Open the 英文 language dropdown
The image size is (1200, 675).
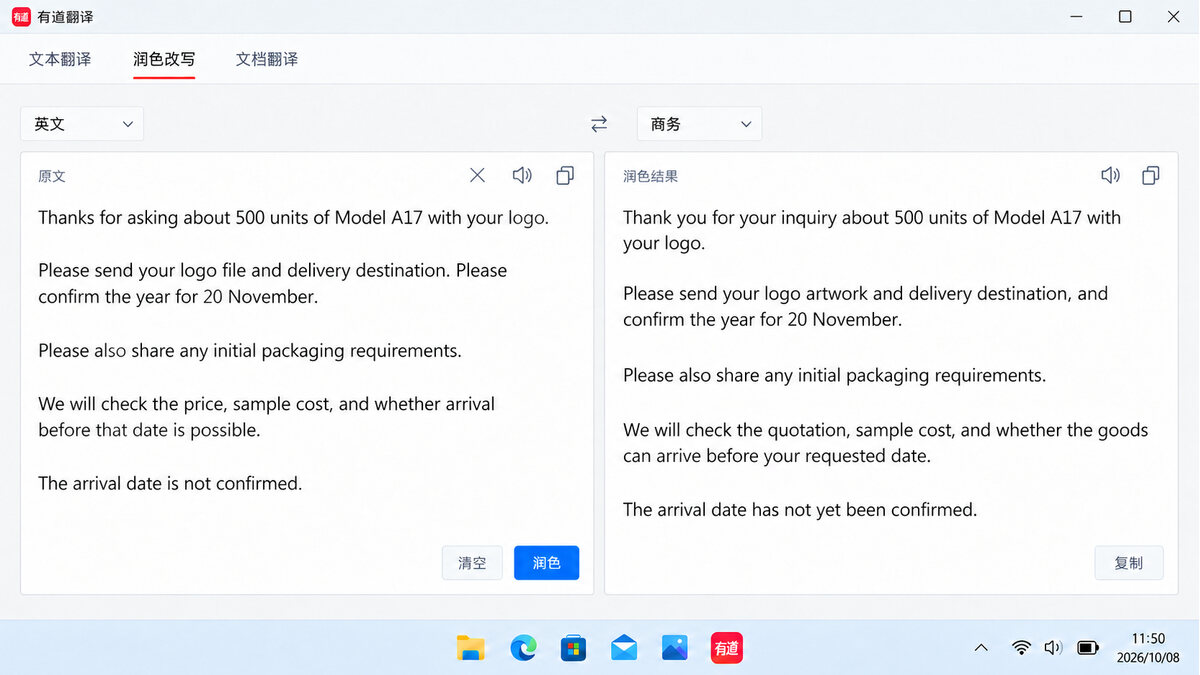(x=82, y=124)
